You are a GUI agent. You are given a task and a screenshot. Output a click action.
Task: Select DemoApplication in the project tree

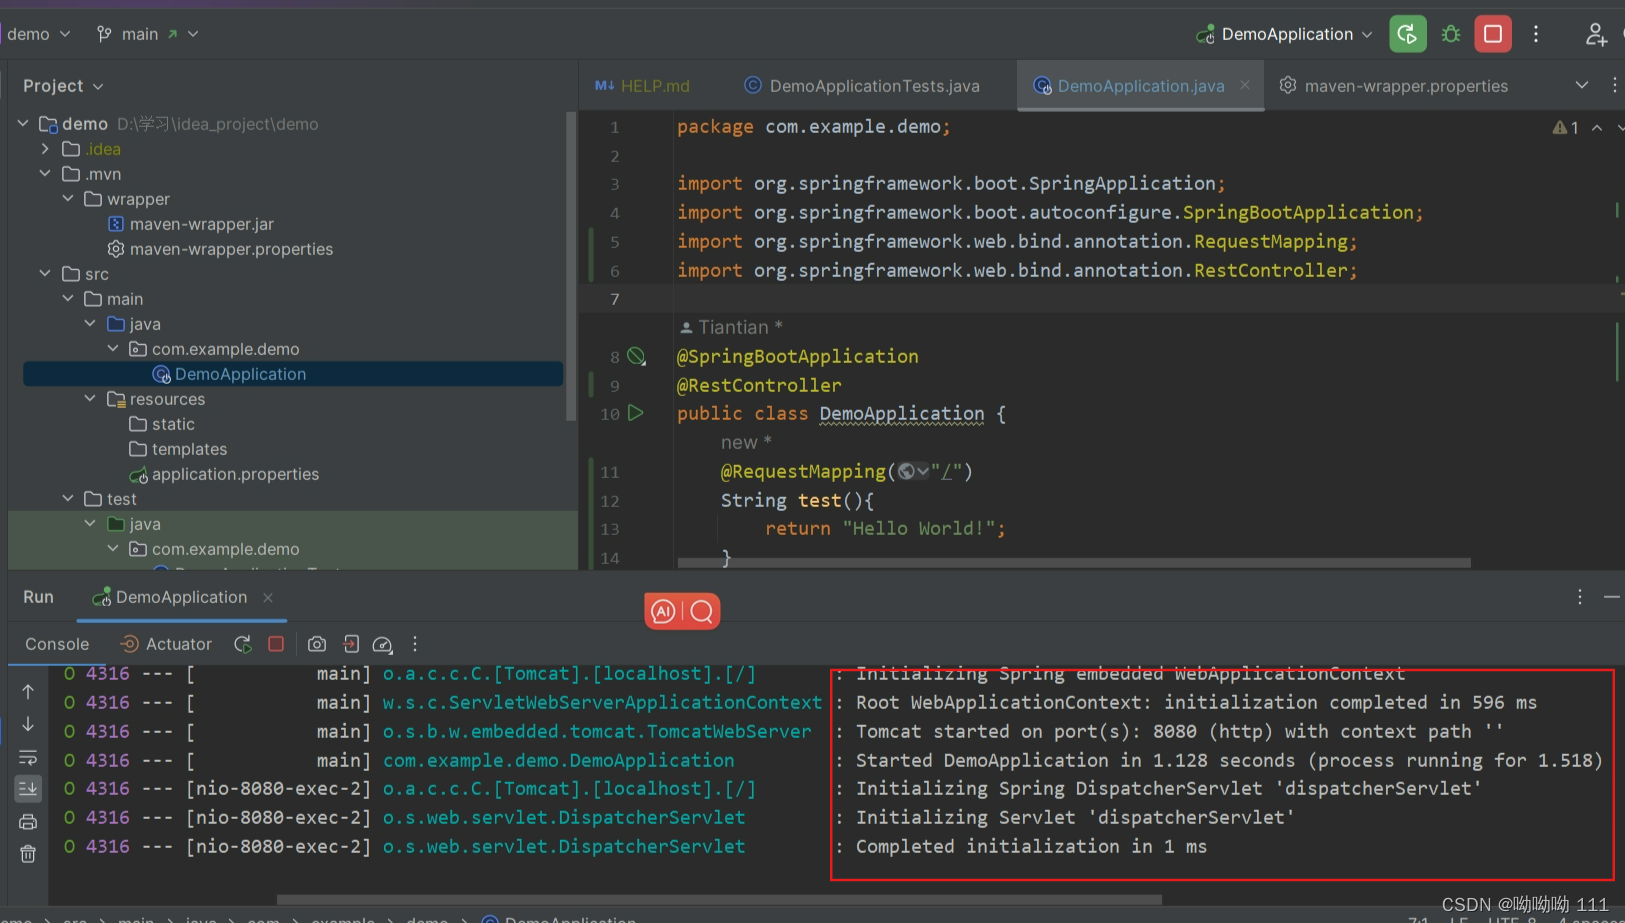click(x=293, y=374)
